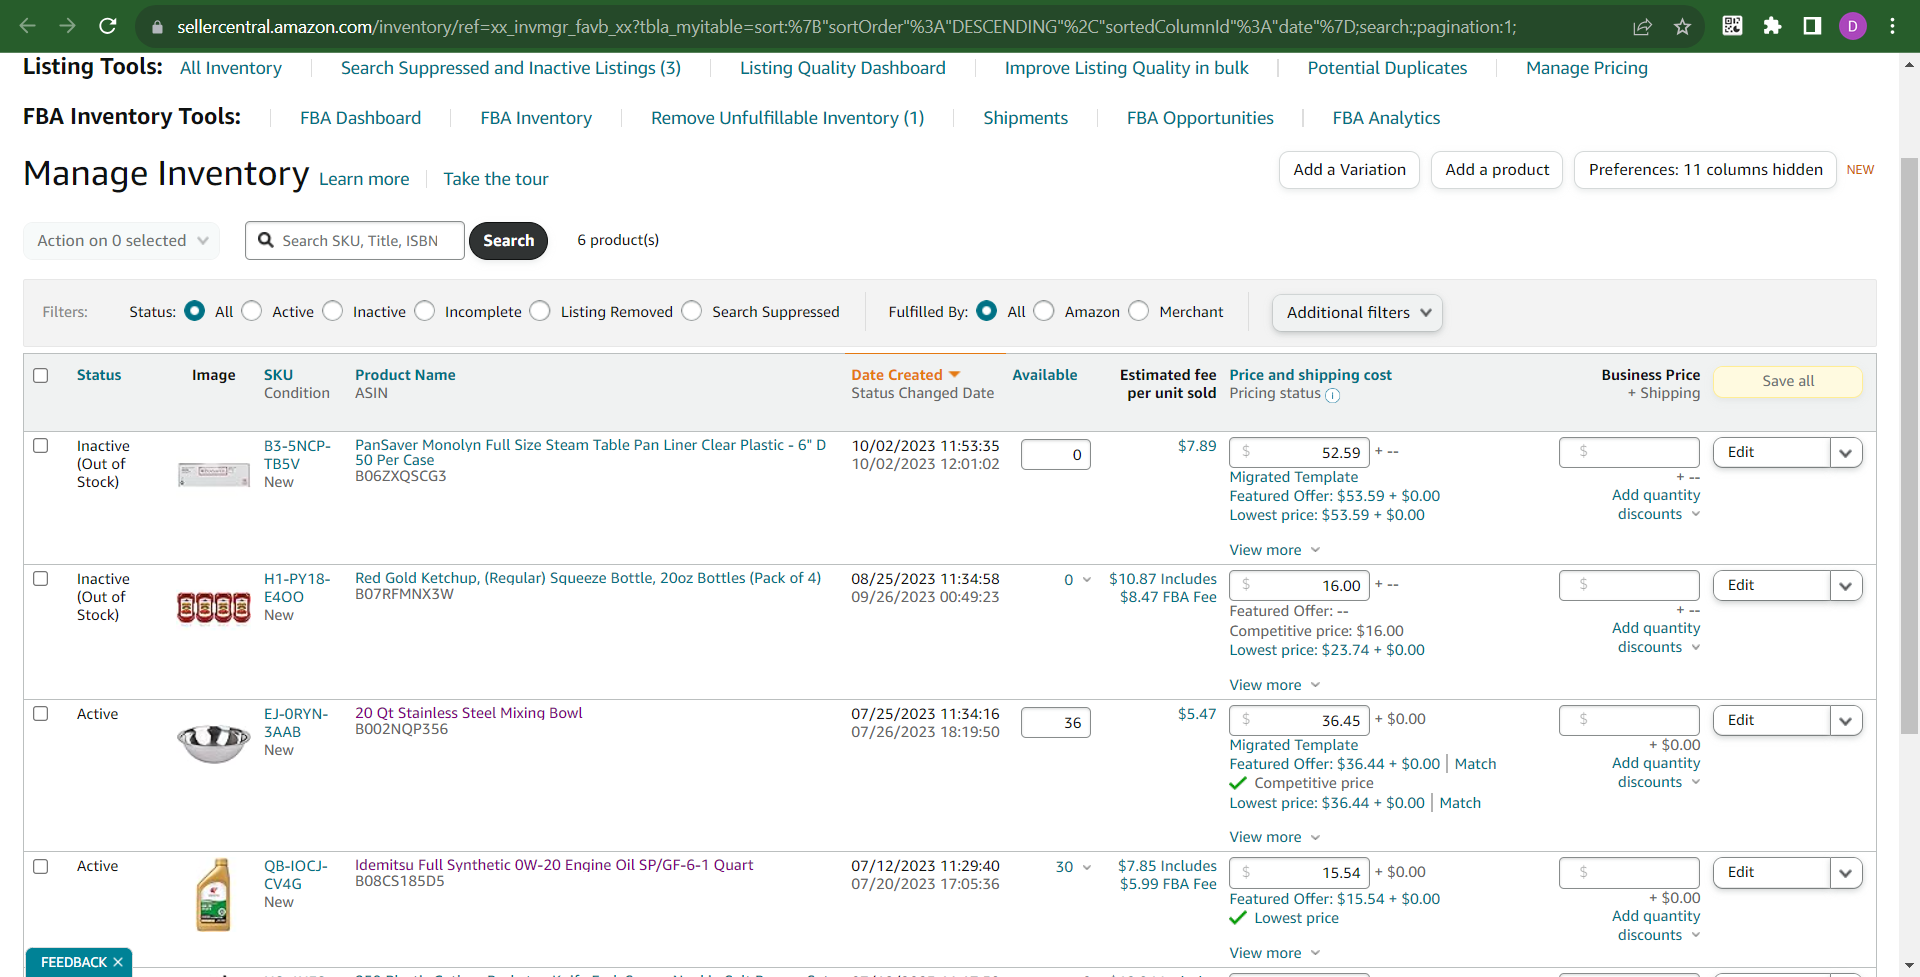The height and width of the screenshot is (977, 1920).
Task: Click the black Search button
Action: [x=508, y=241]
